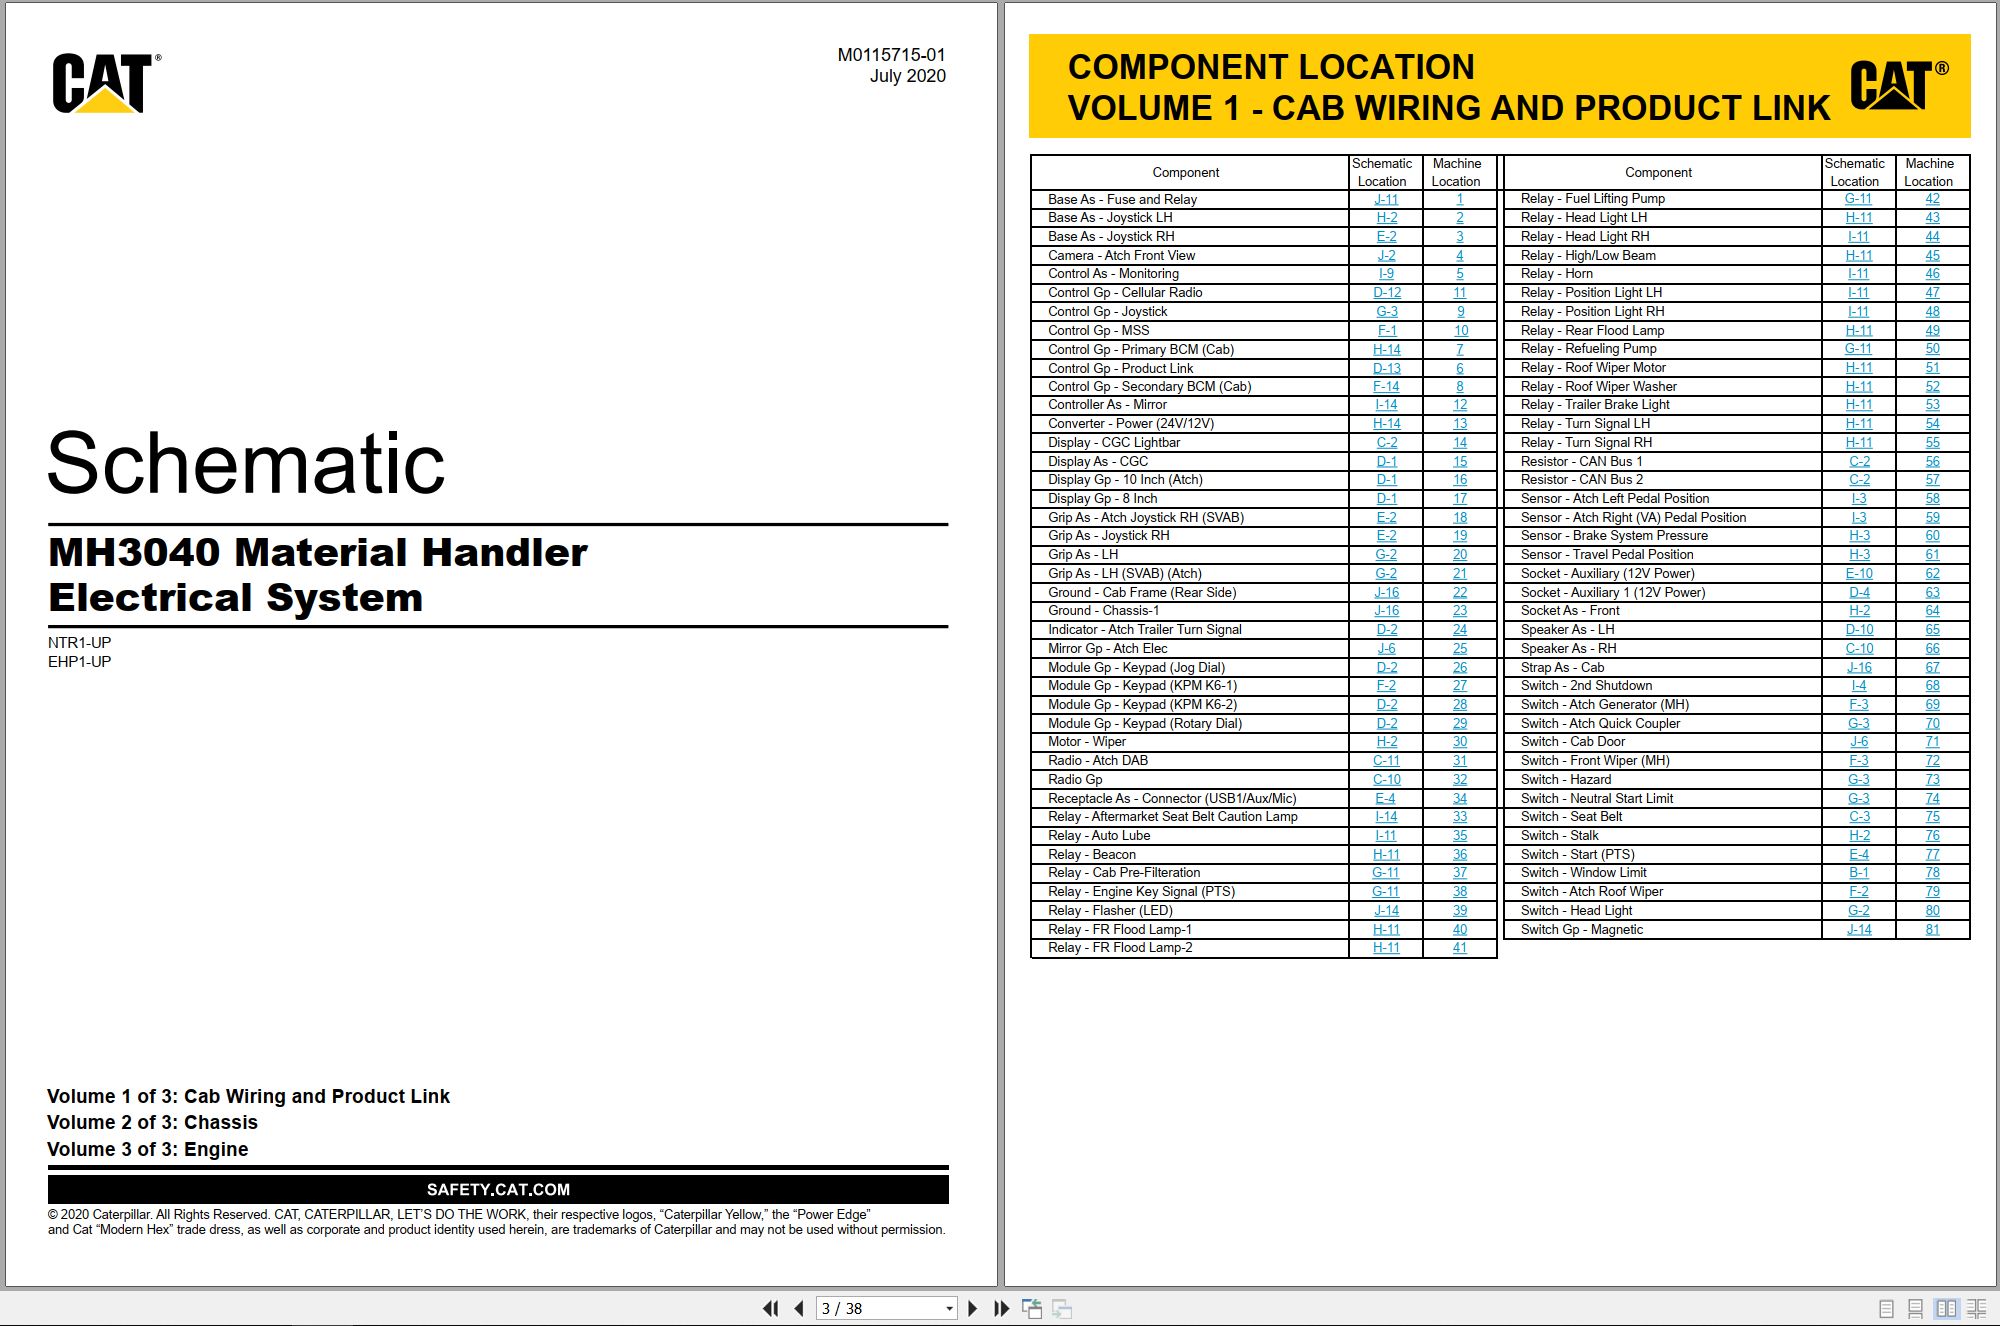The image size is (2000, 1326).
Task: Follow machine location link 10
Action: pos(1460,330)
